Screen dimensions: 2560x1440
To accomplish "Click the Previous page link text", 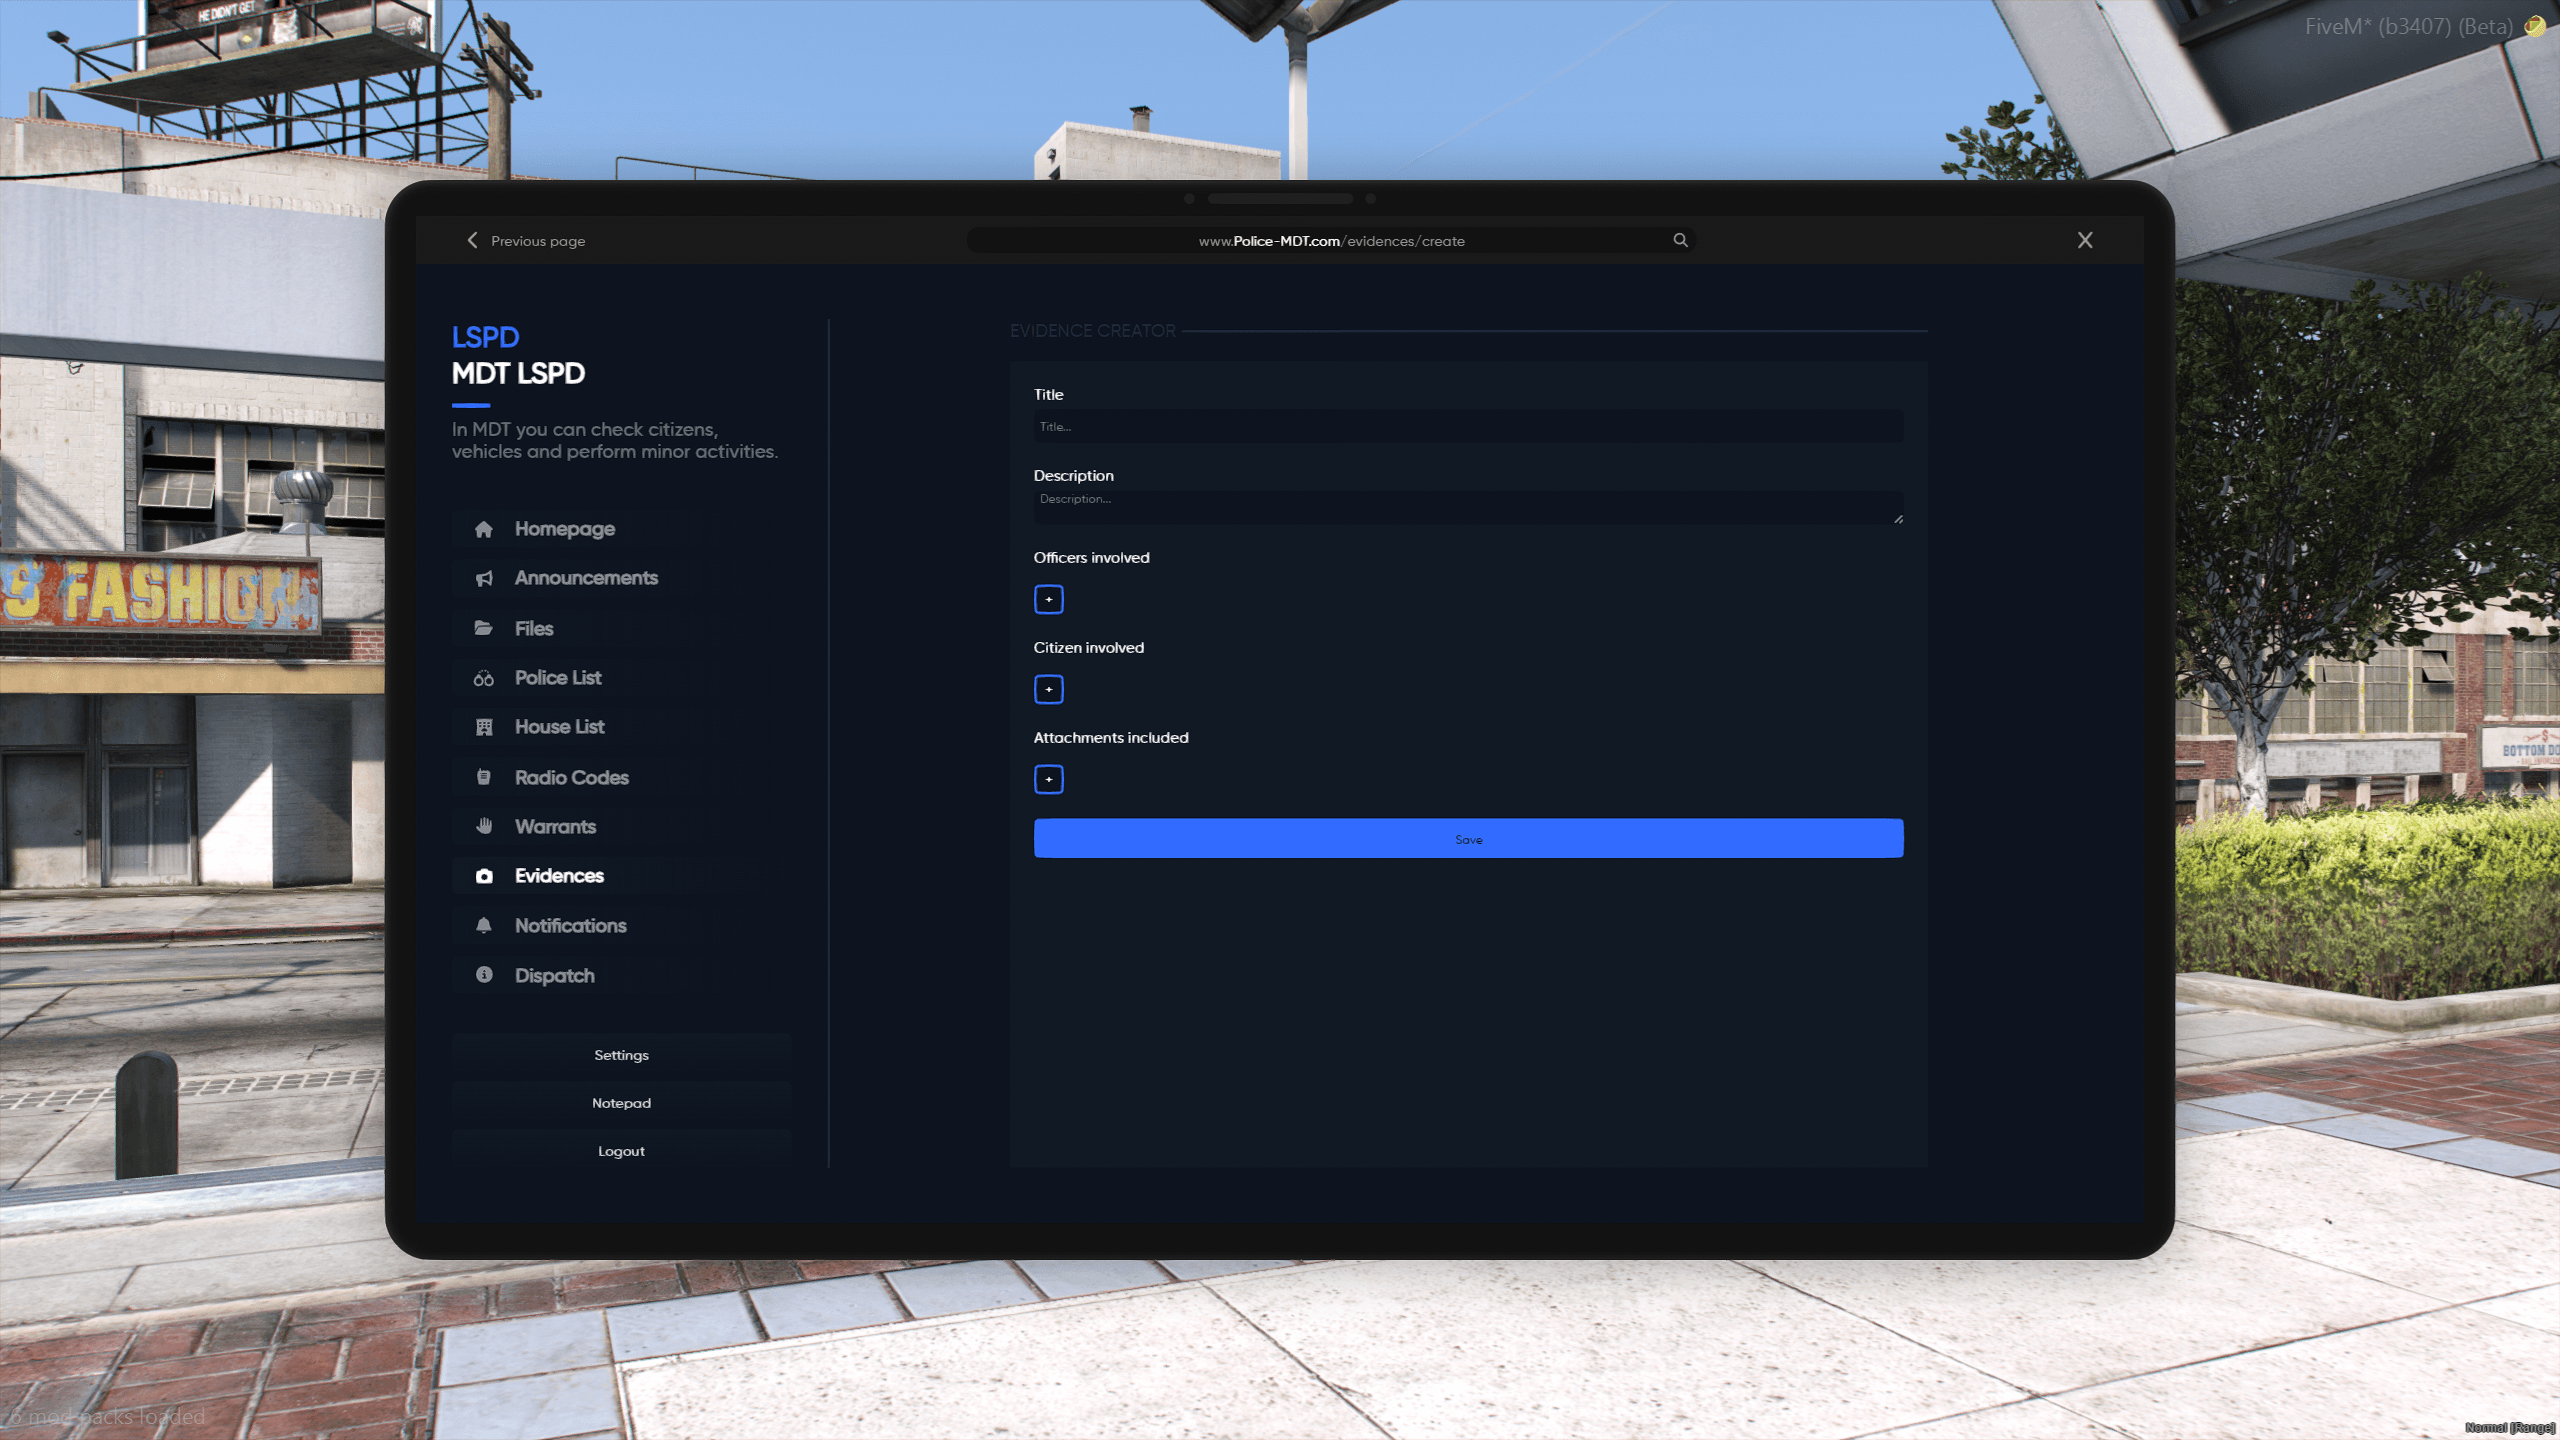I will click(x=538, y=241).
